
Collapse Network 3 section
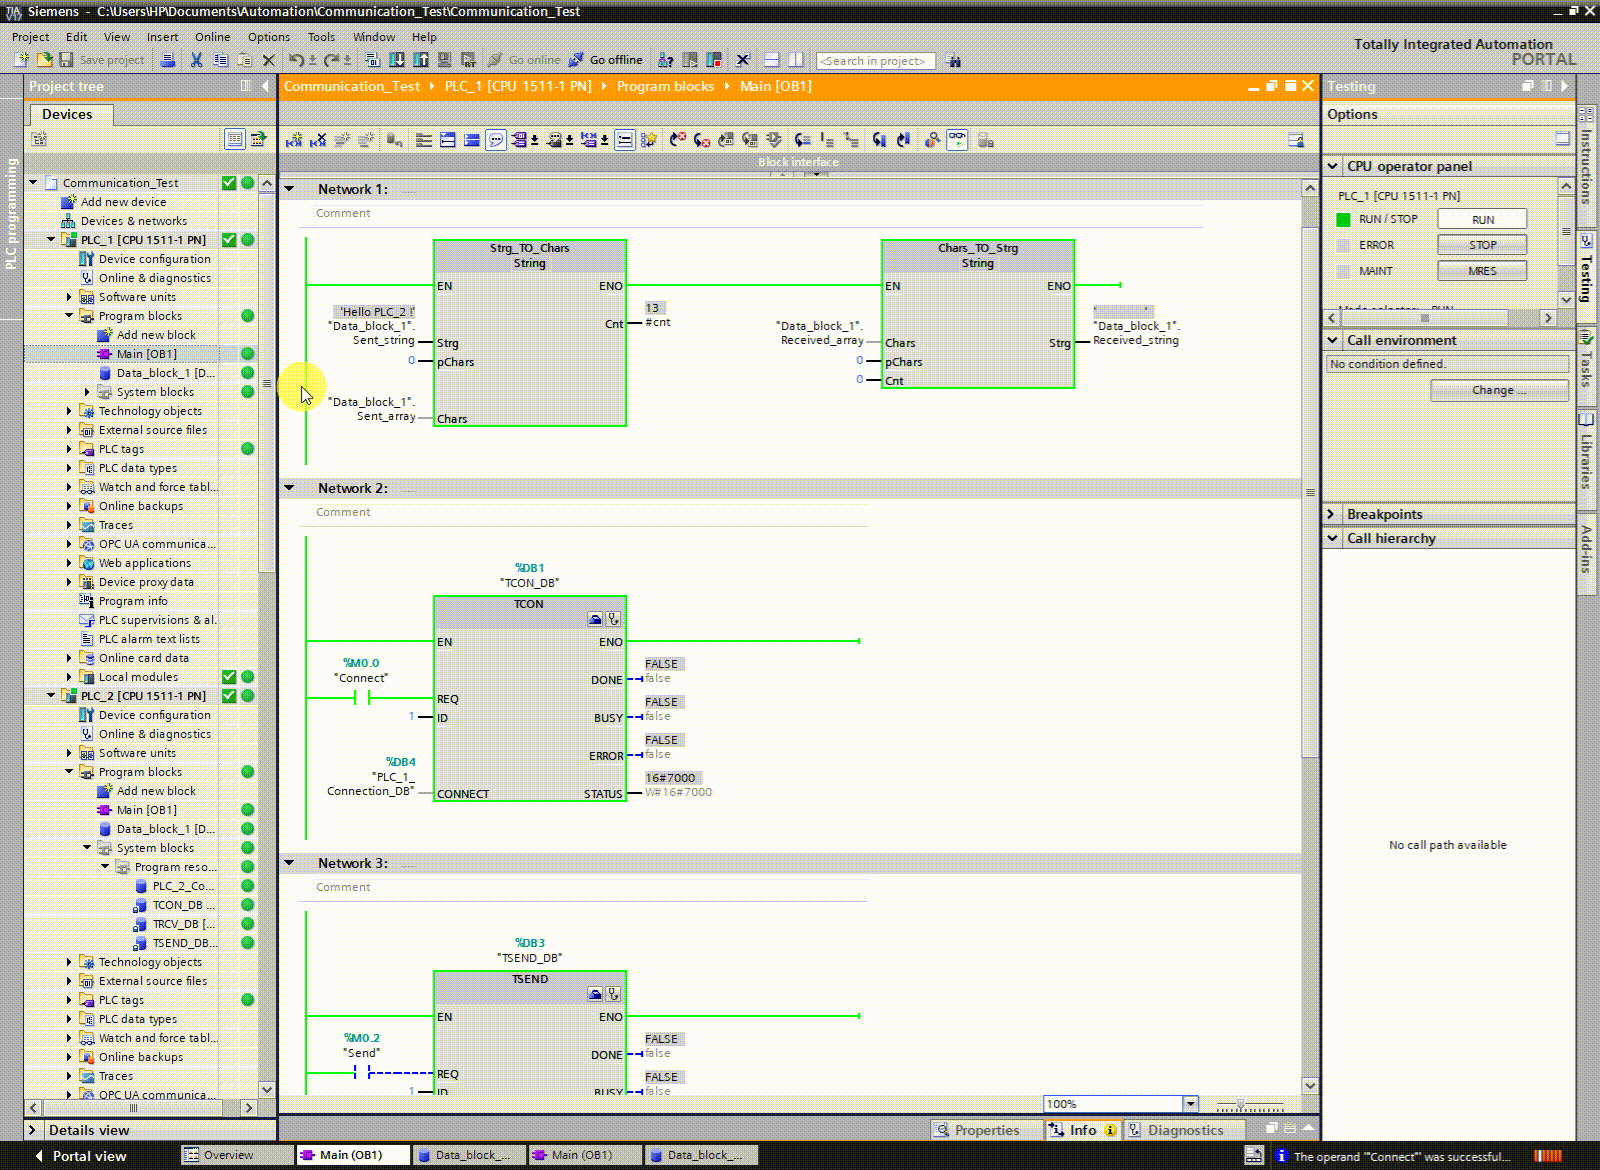(x=290, y=862)
